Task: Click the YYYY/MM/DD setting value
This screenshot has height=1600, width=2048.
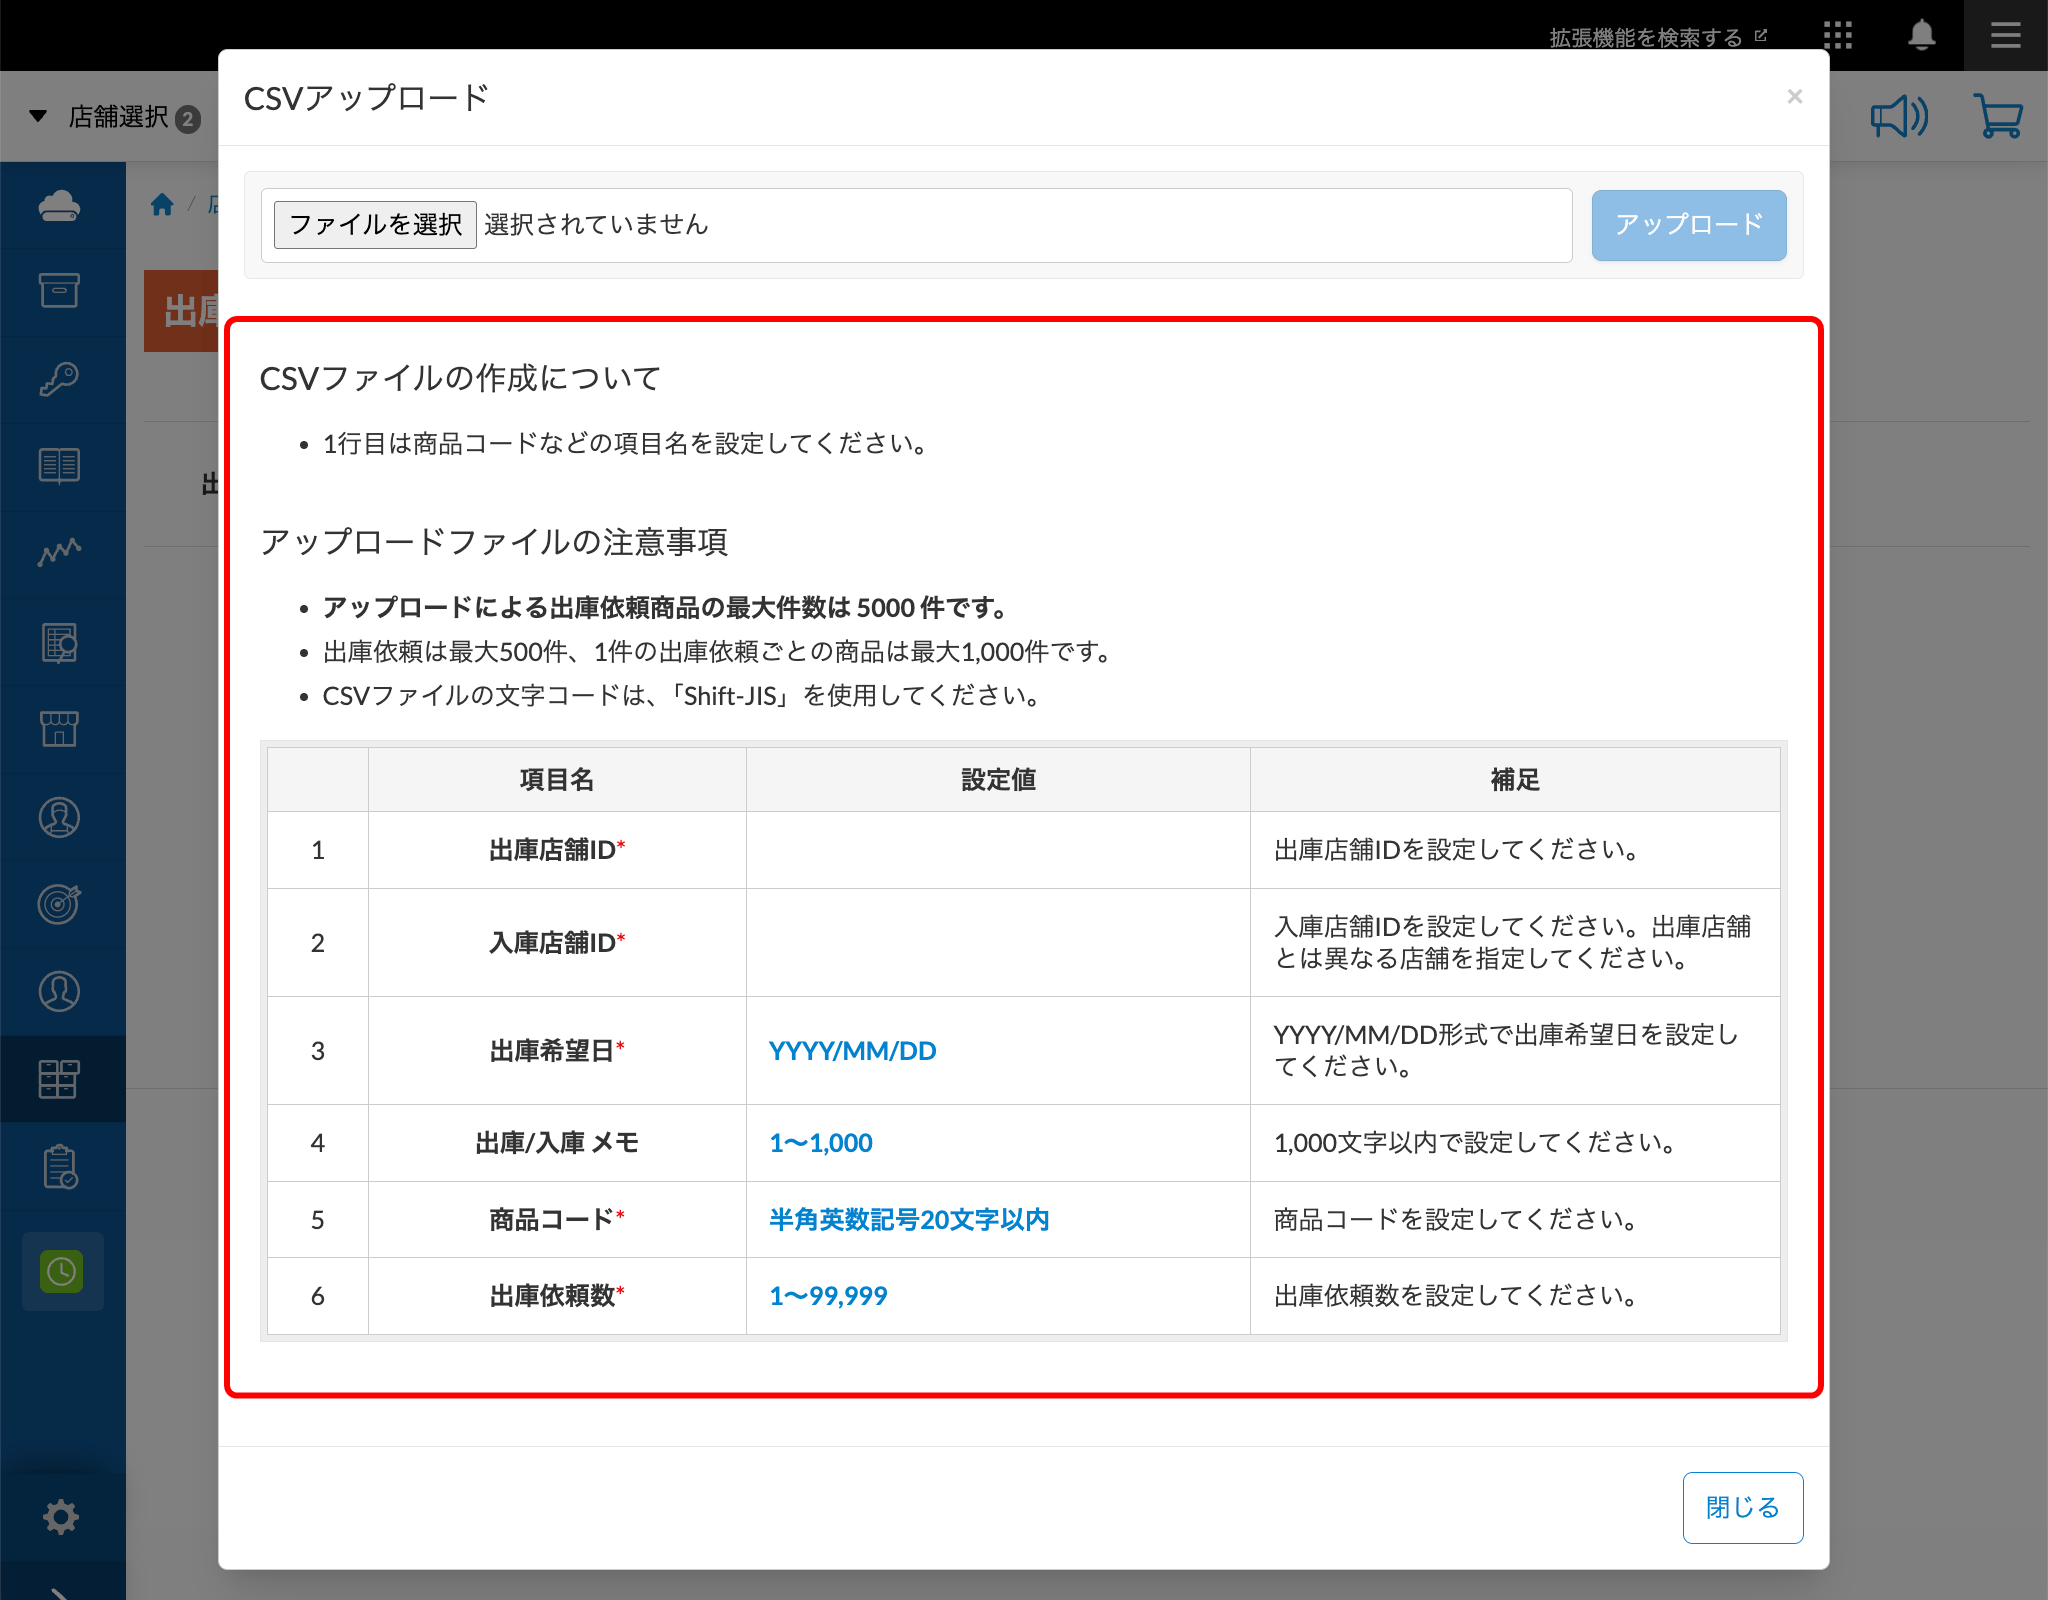Action: 852,1051
